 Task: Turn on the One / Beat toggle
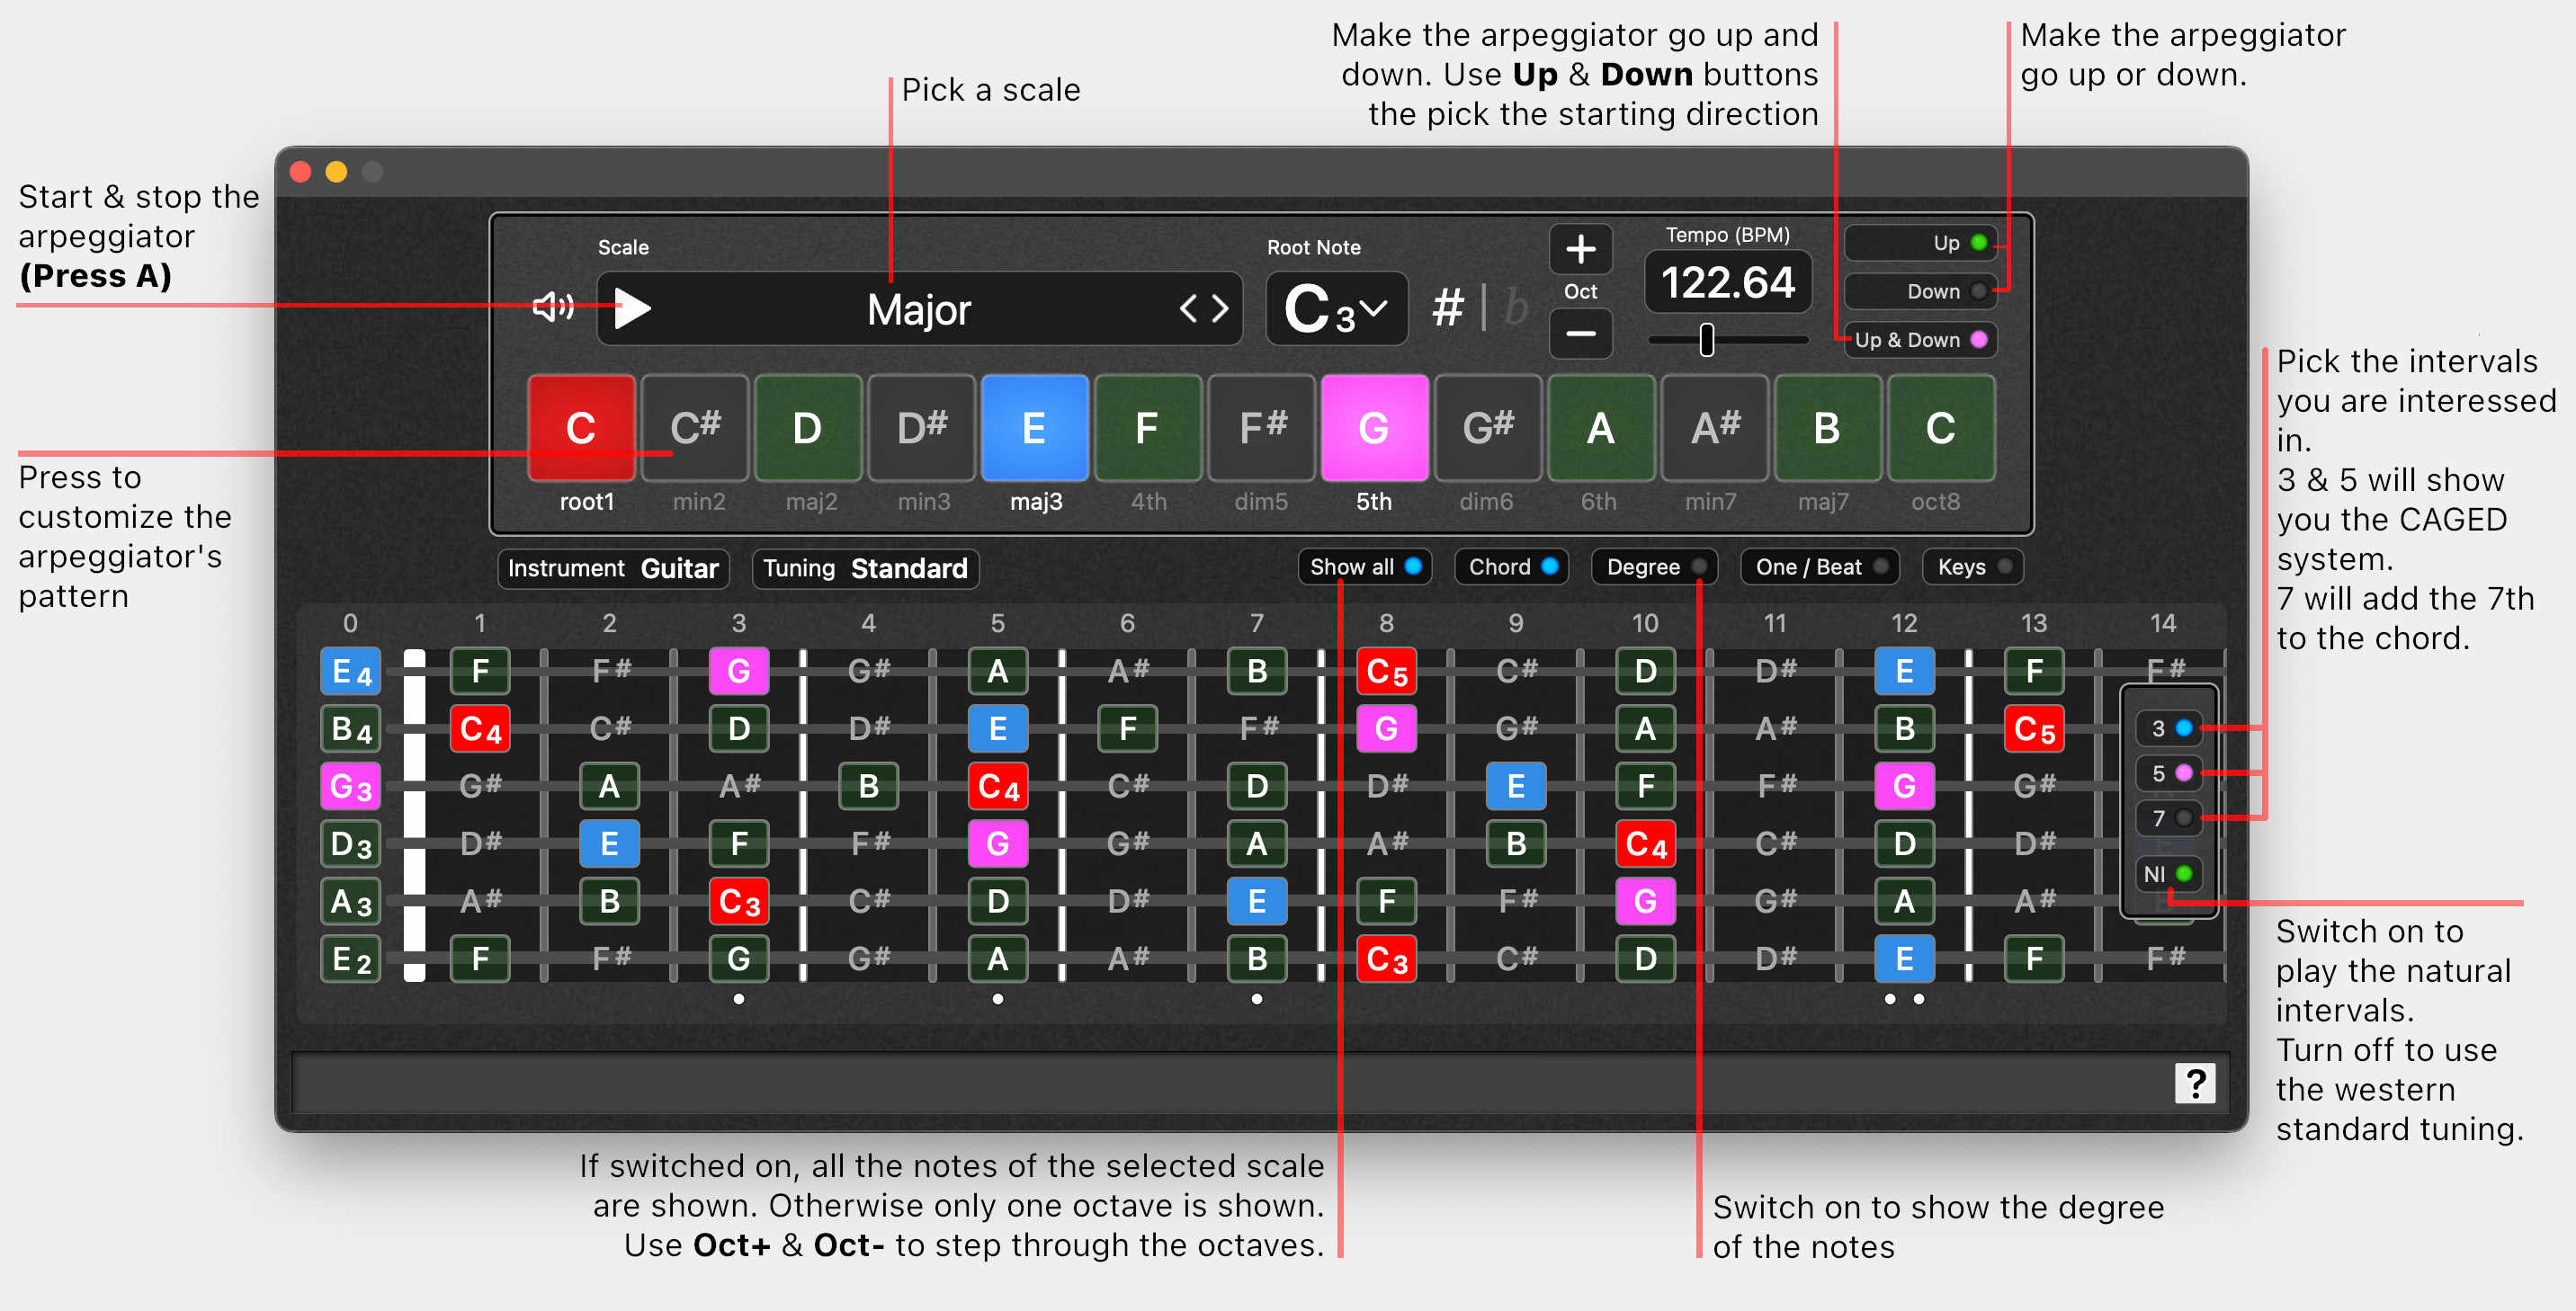(1819, 567)
